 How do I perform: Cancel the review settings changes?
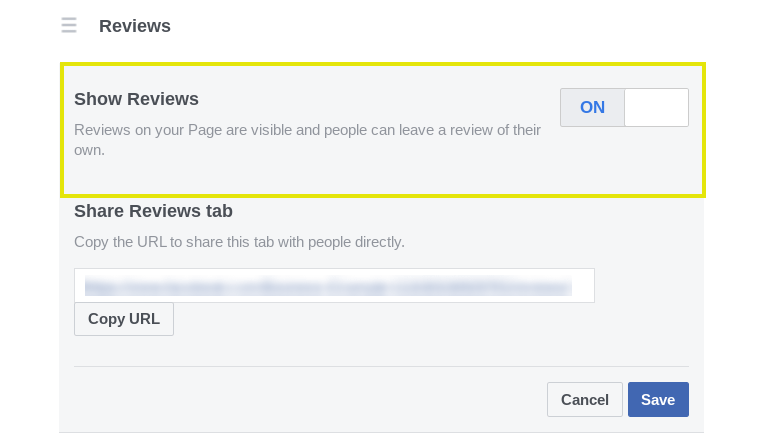585,399
